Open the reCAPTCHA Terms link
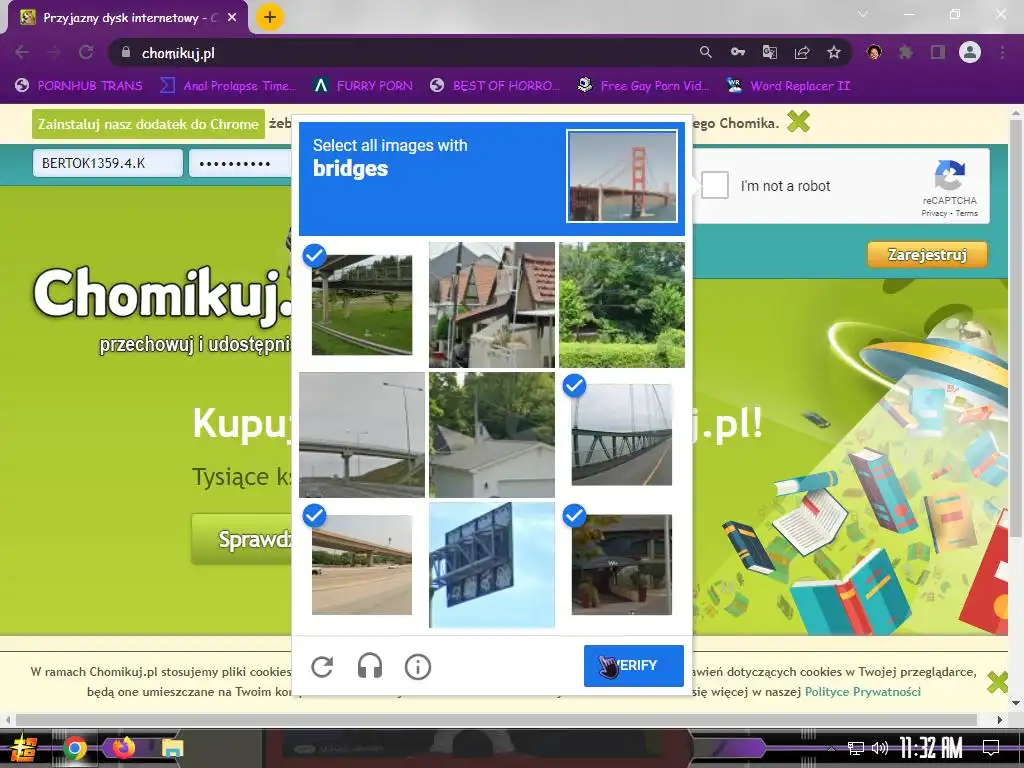 click(x=967, y=213)
